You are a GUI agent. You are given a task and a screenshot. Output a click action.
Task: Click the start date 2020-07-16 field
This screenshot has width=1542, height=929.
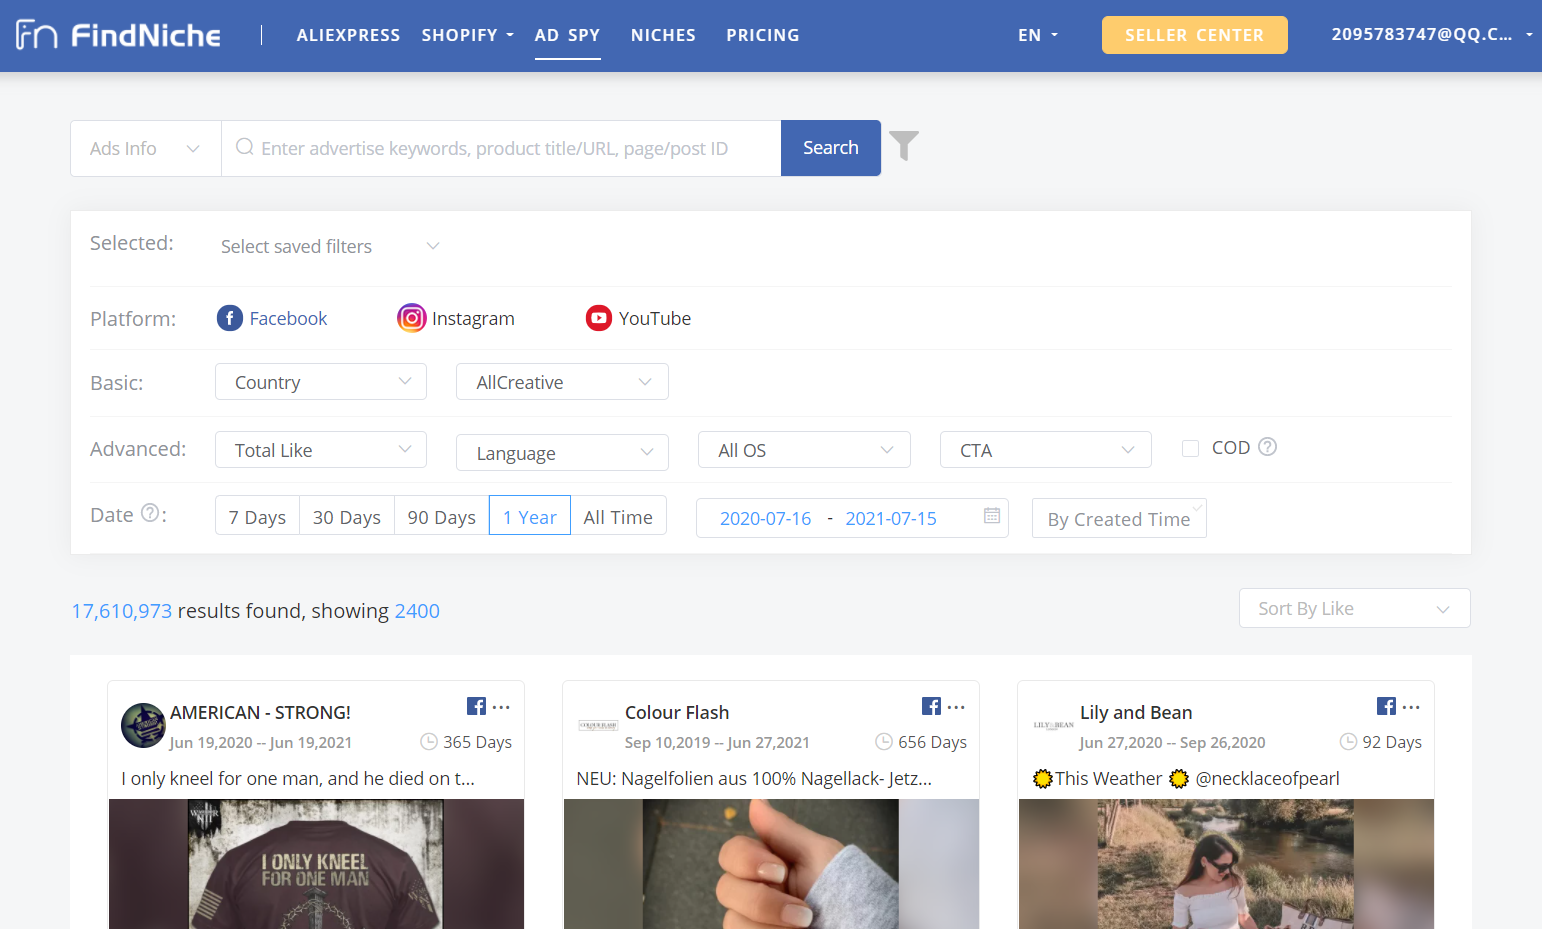(x=765, y=518)
